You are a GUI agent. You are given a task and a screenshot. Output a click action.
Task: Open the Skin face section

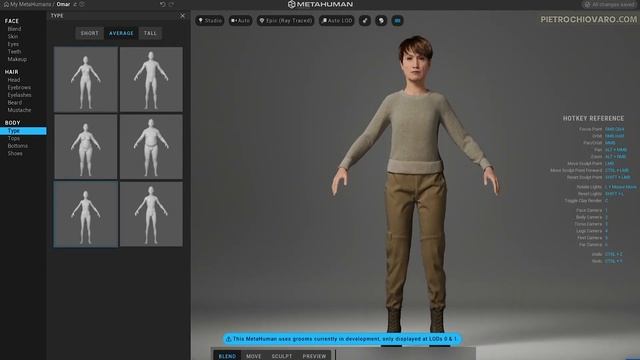tap(13, 36)
